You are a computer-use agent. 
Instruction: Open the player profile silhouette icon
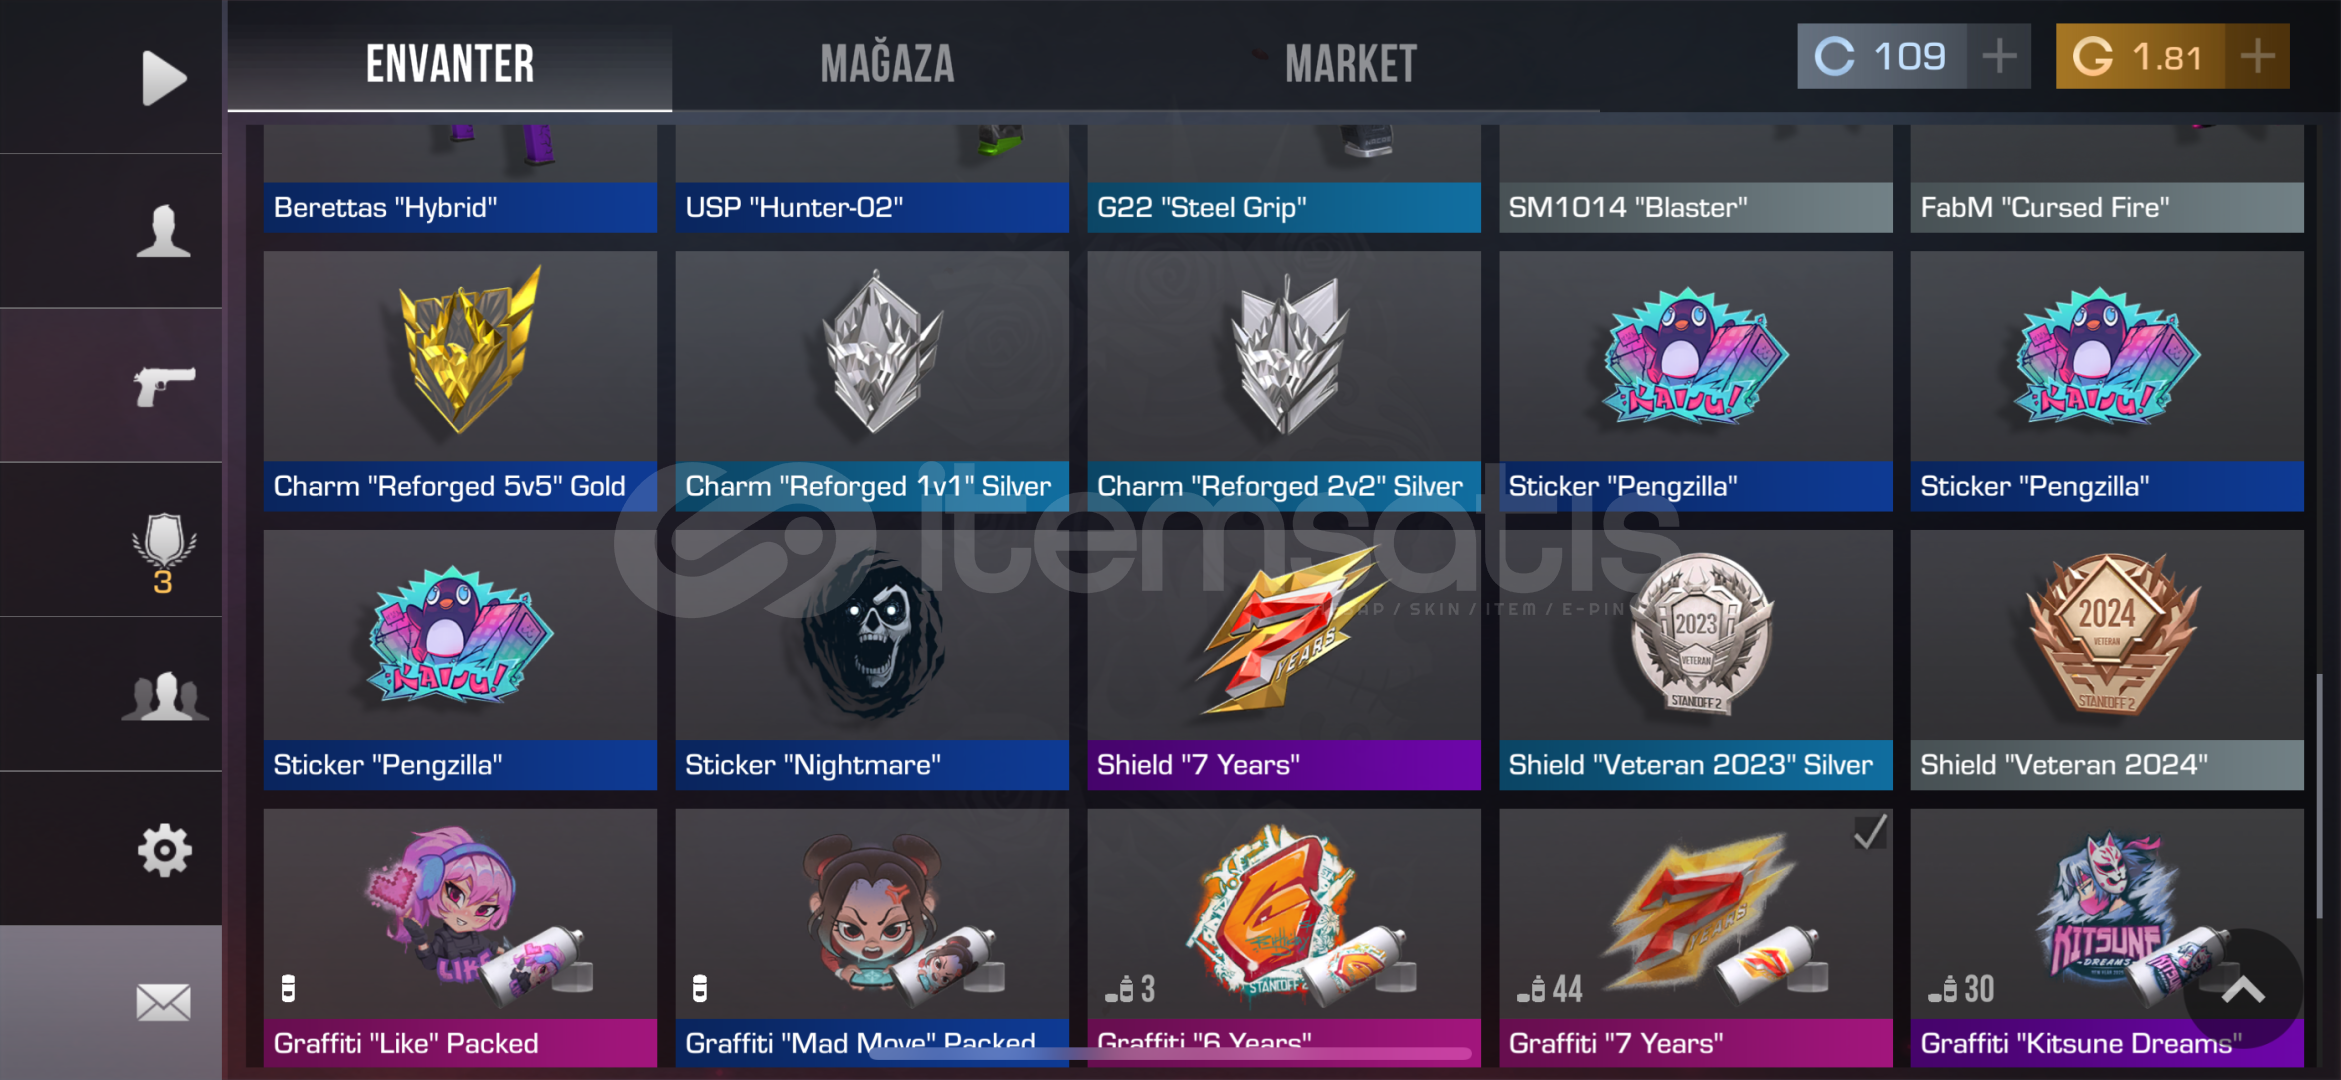click(164, 231)
